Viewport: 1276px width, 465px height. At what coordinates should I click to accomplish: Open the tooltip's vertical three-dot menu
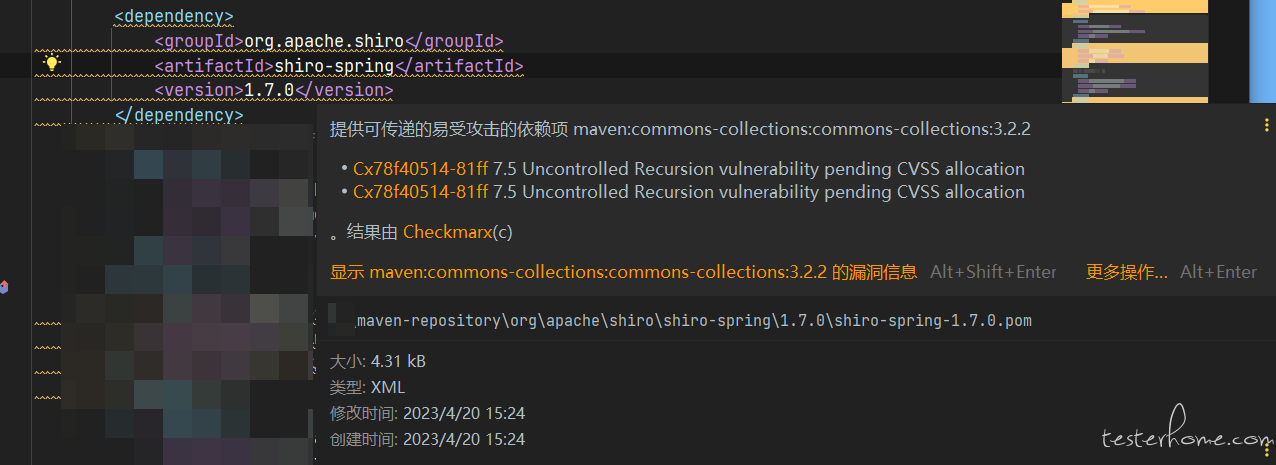[x=1266, y=126]
